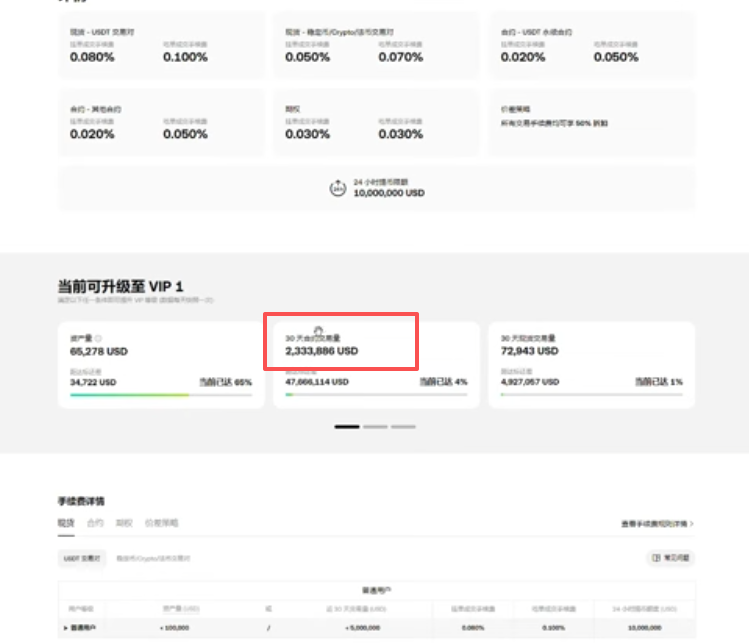
Task: Open the 查看手续费规则详情 link
Action: coord(657,524)
